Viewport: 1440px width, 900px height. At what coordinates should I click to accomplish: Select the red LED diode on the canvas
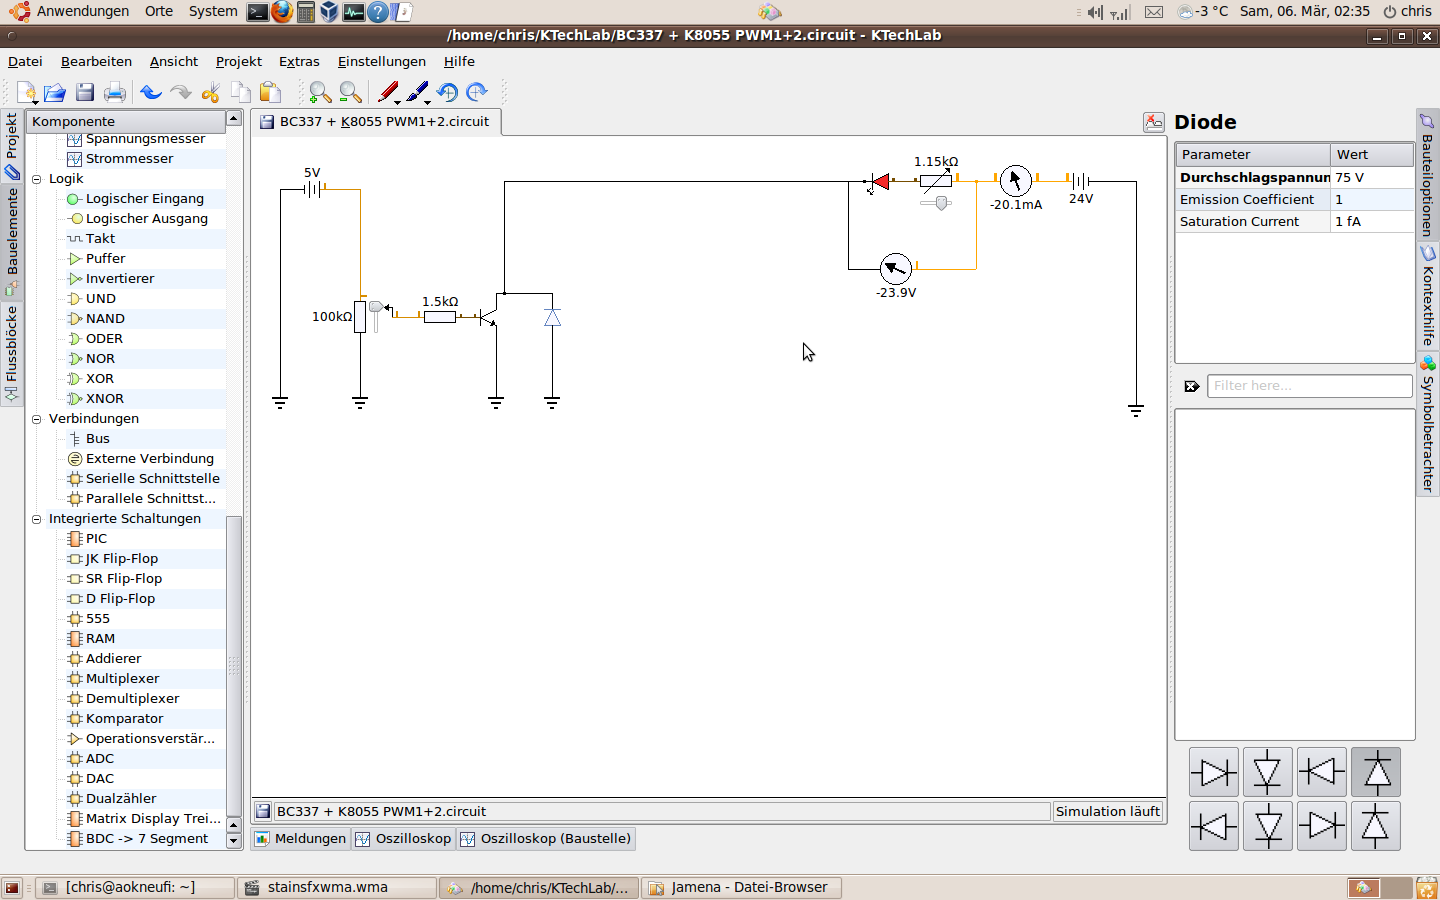click(880, 181)
